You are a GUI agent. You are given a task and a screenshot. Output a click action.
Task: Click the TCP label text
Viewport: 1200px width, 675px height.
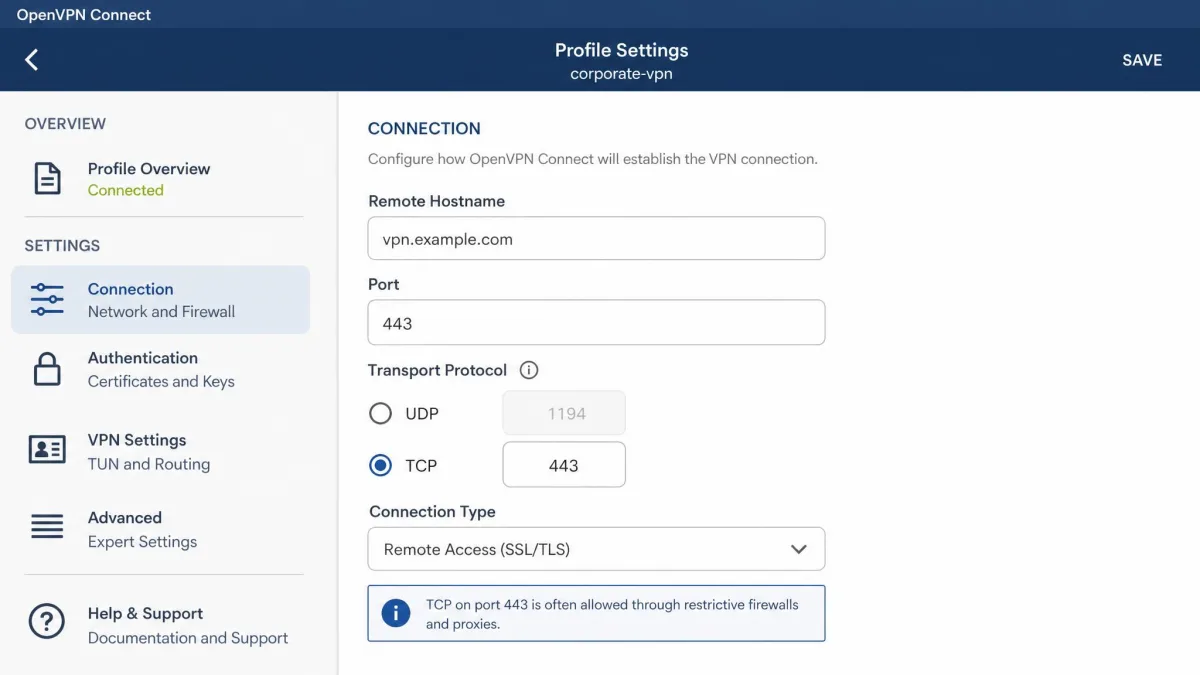click(x=421, y=465)
